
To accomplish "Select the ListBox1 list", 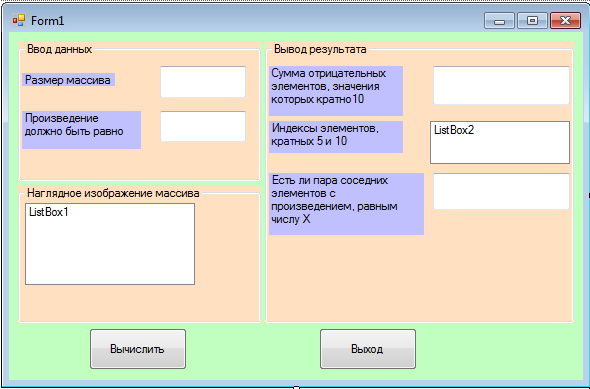I will pos(110,244).
